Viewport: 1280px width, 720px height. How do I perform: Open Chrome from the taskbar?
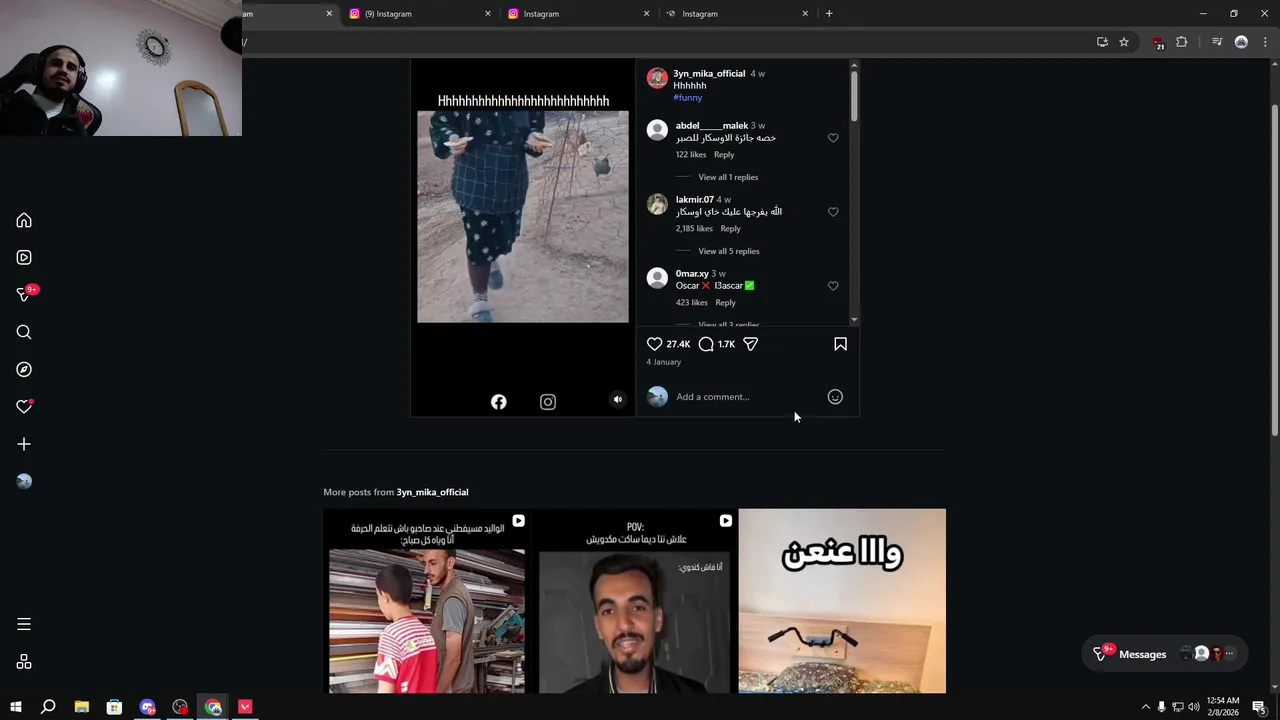[x=213, y=707]
